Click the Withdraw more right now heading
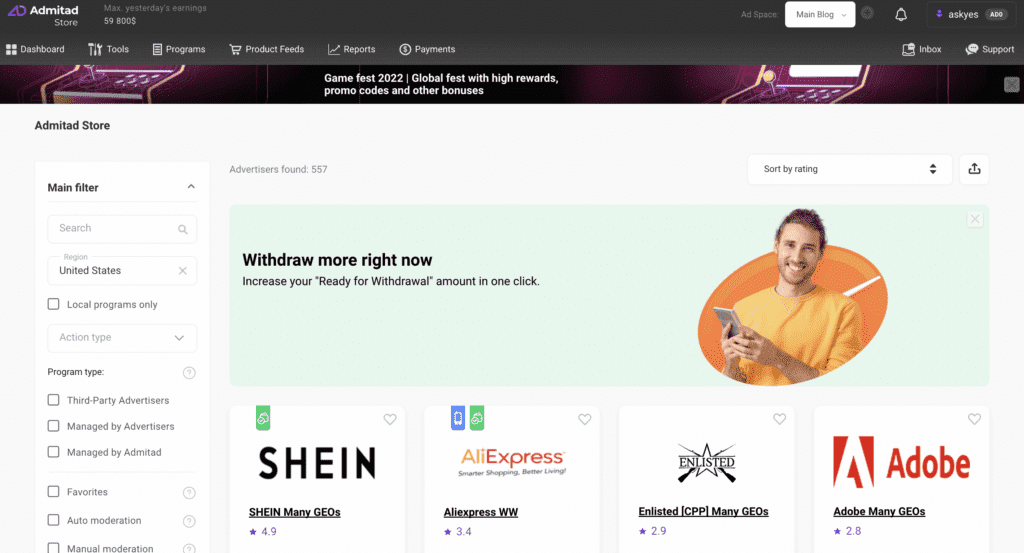 pyautogui.click(x=337, y=260)
